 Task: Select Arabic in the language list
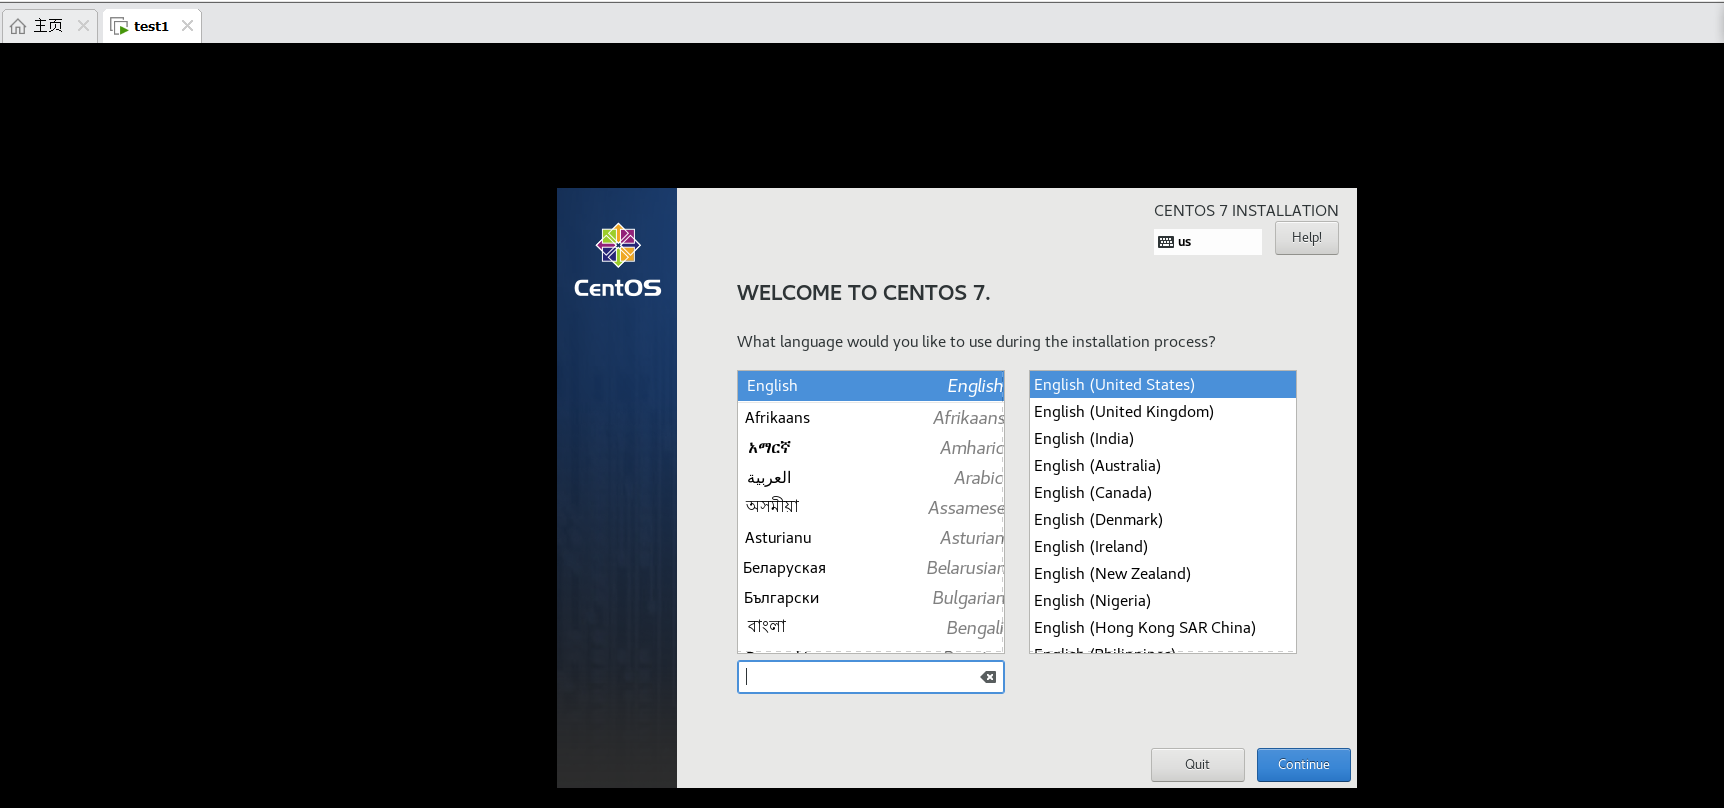pos(871,478)
